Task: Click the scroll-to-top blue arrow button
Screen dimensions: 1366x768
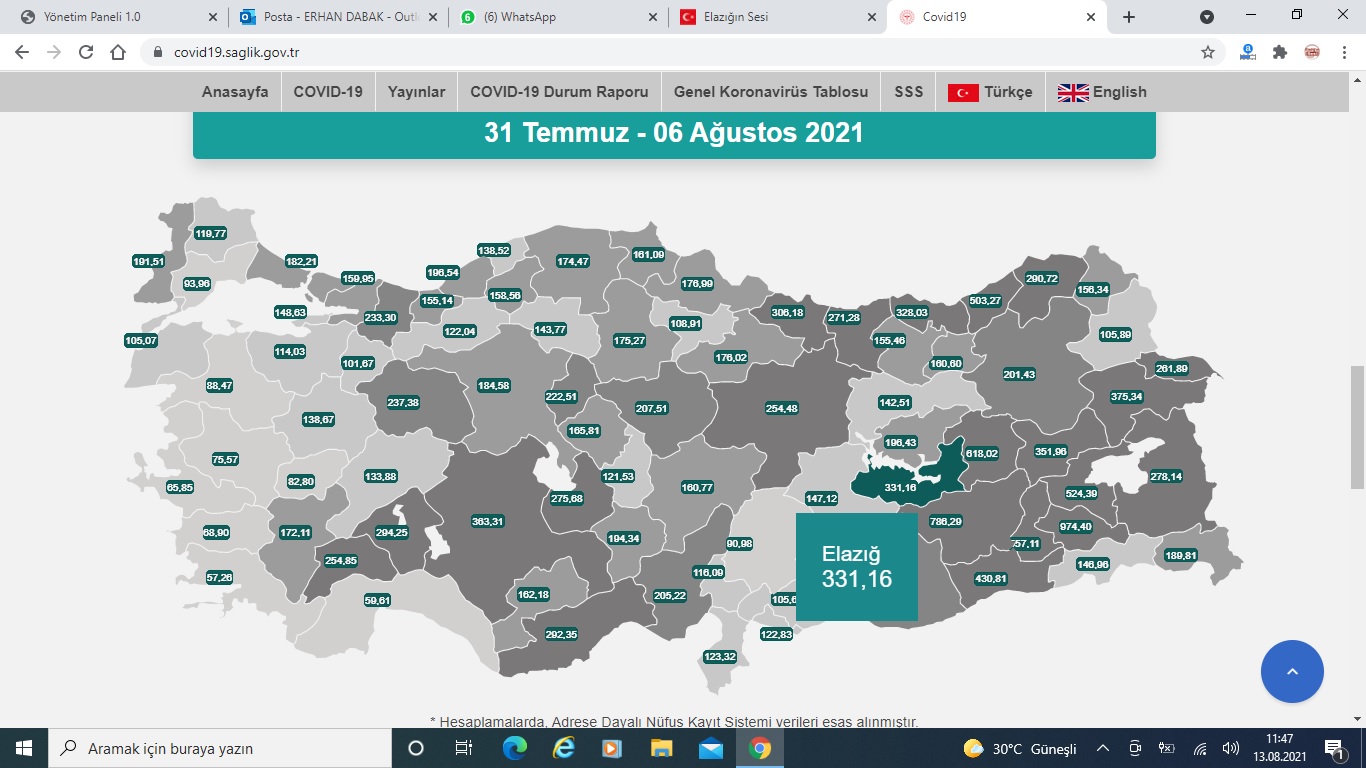Action: click(x=1292, y=672)
